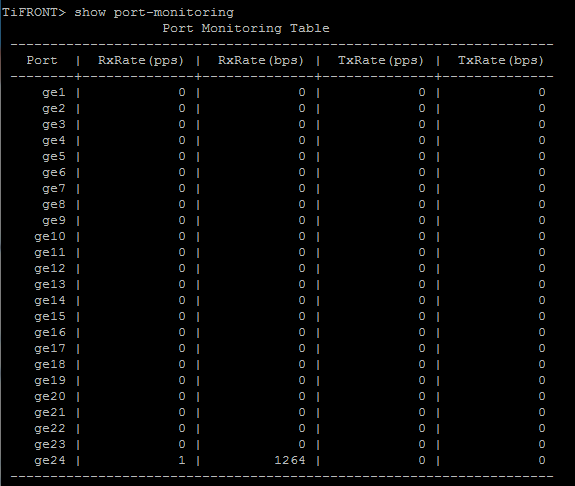Select the 'ge20' port label
The height and width of the screenshot is (486, 575).
[x=50, y=397]
